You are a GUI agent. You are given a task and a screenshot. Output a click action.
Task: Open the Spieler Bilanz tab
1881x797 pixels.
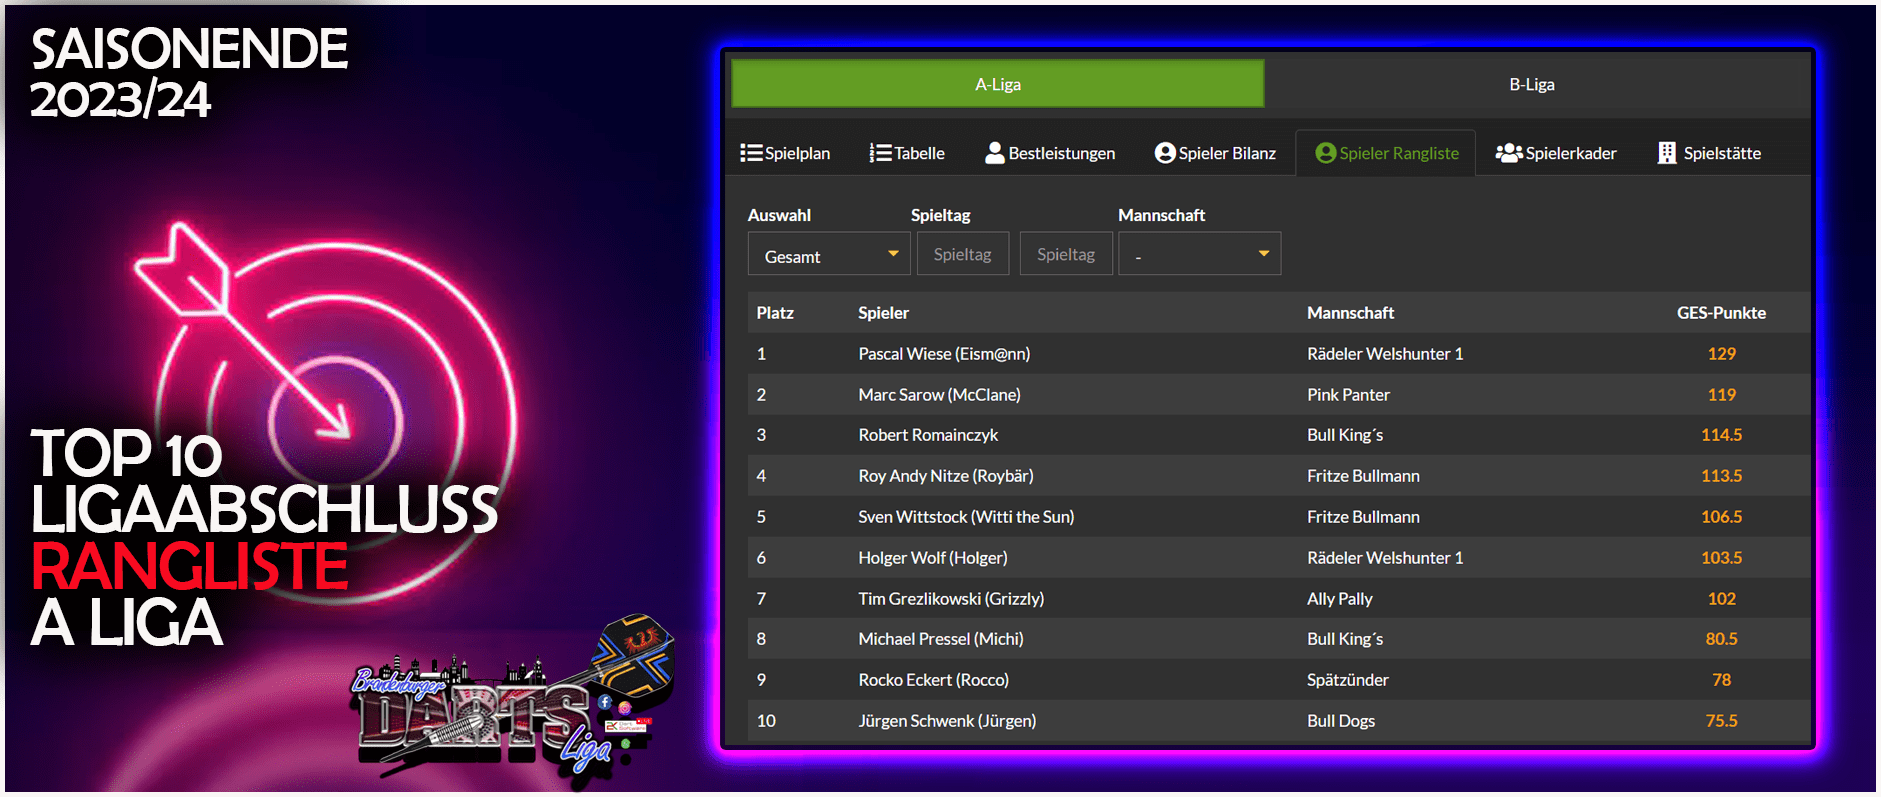click(1215, 153)
